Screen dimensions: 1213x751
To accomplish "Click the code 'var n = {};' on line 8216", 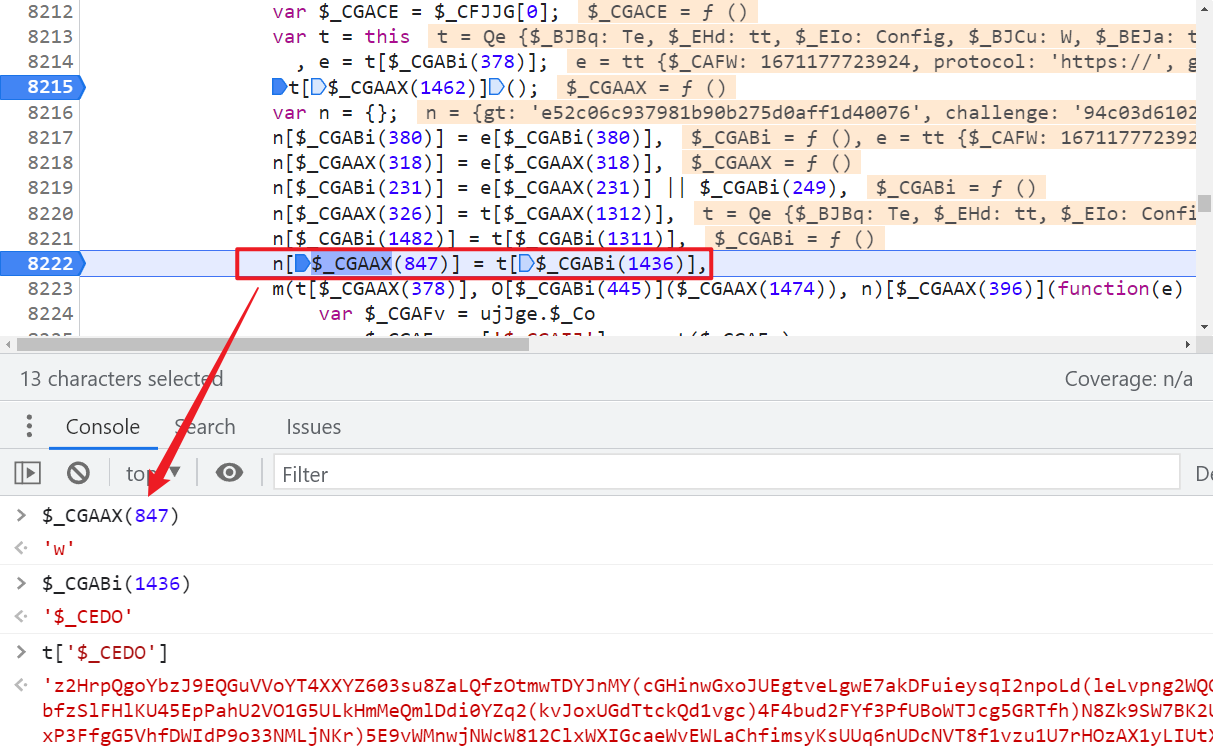I will (335, 112).
